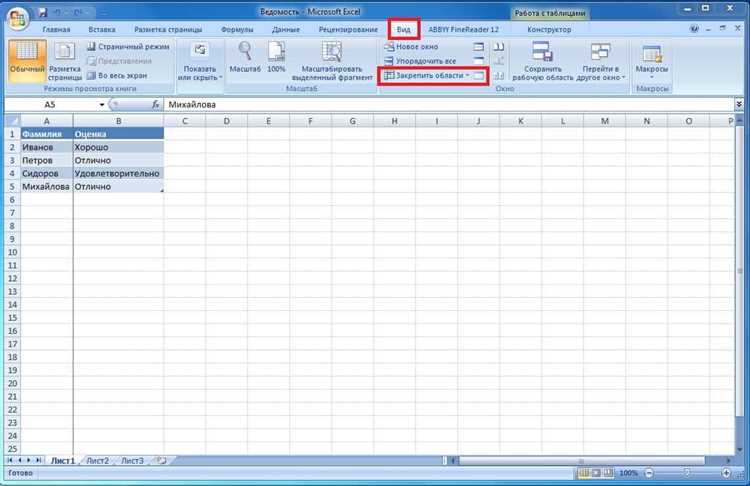Set zoom to 100% in the ribbon

click(x=276, y=57)
